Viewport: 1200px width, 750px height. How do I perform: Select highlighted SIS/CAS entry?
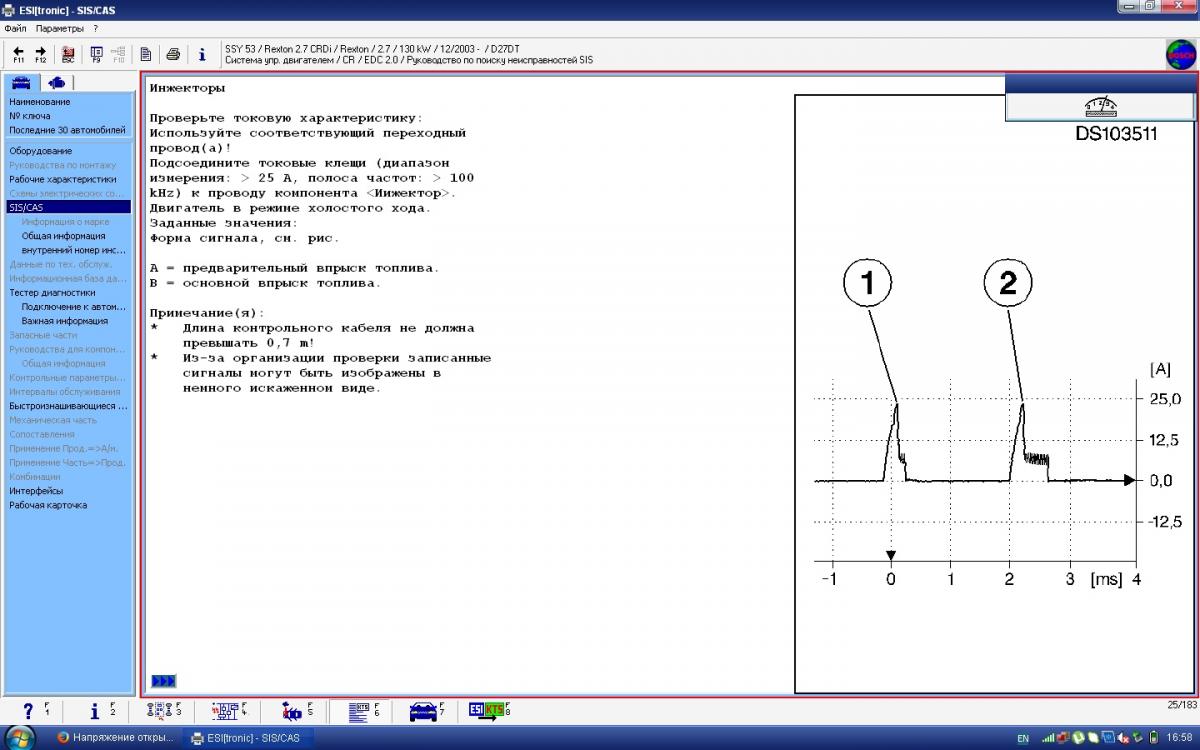pos(68,207)
